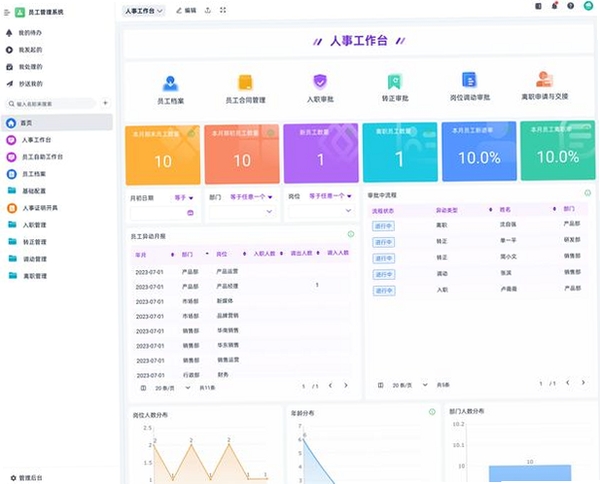Click the fullscreen icon in the top bar
The width and height of the screenshot is (600, 484).
point(223,10)
